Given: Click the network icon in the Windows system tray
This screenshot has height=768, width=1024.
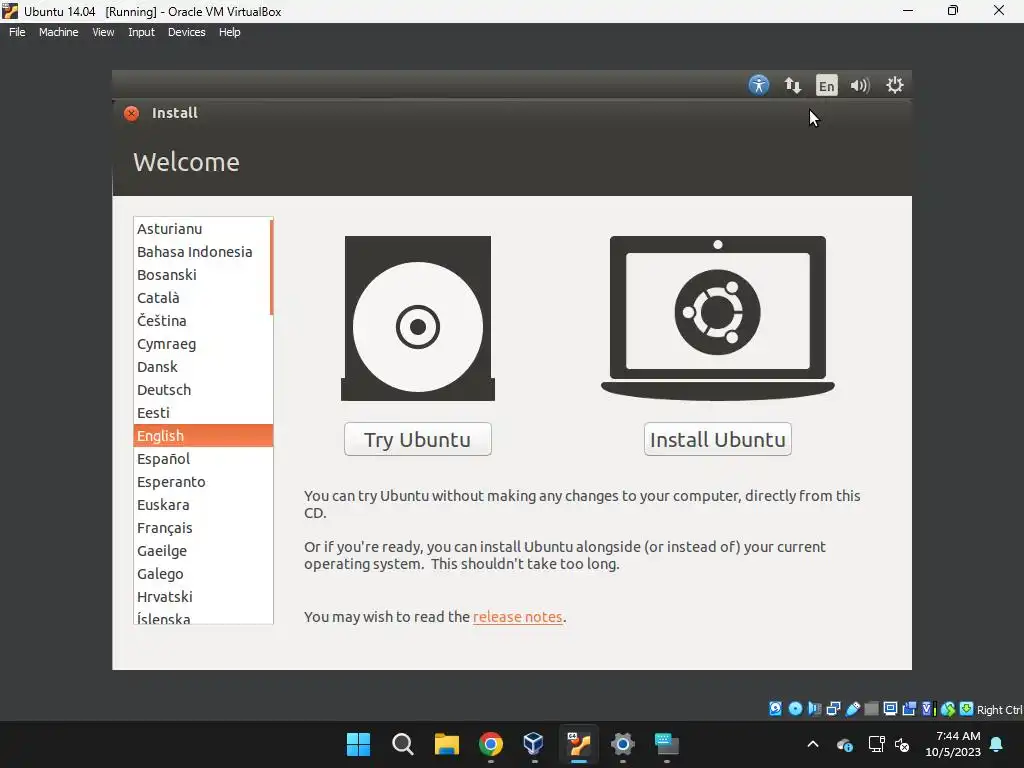Looking at the screenshot, I should pyautogui.click(x=876, y=744).
